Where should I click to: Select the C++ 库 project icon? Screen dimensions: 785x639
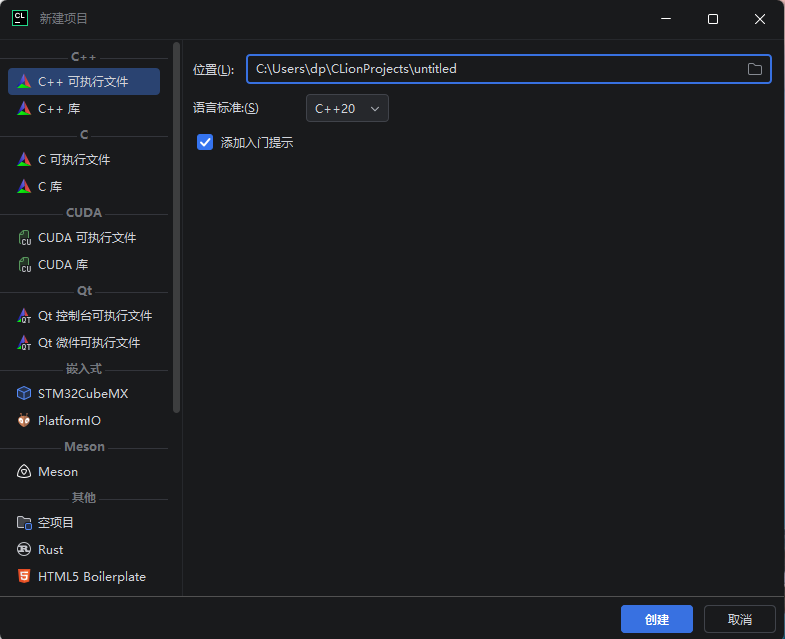(x=24, y=108)
